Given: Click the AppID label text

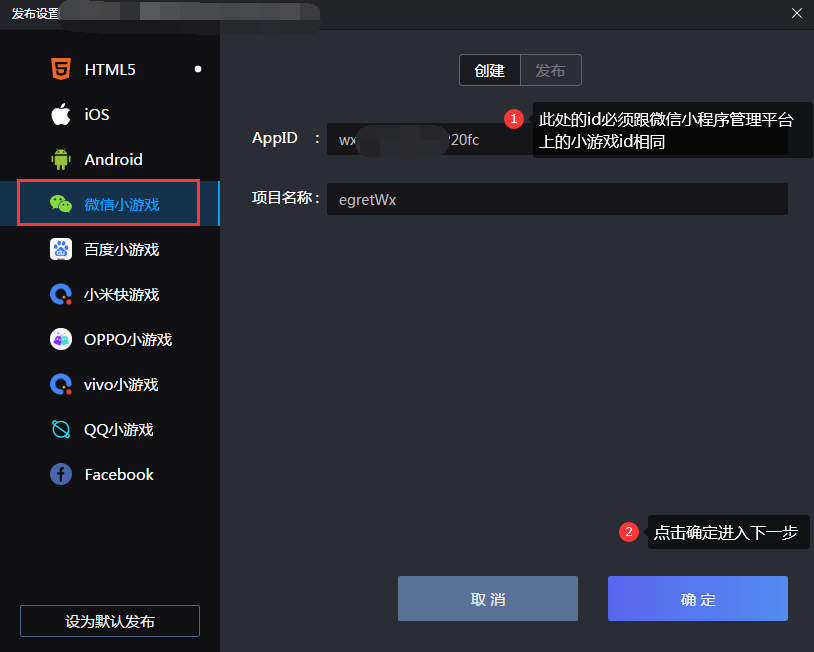Looking at the screenshot, I should (x=275, y=139).
